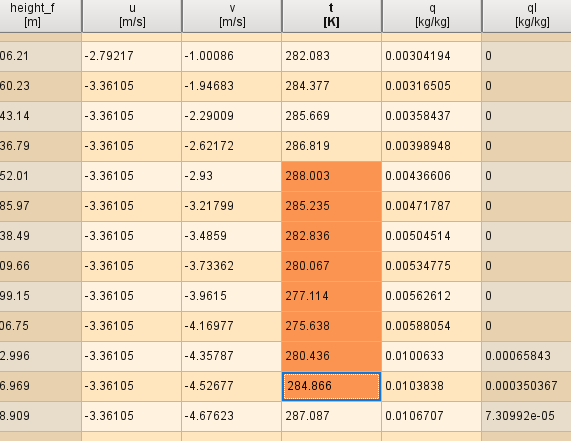Image resolution: width=571 pixels, height=441 pixels.
Task: Select the height_f [m] column header
Action: click(40, 16)
